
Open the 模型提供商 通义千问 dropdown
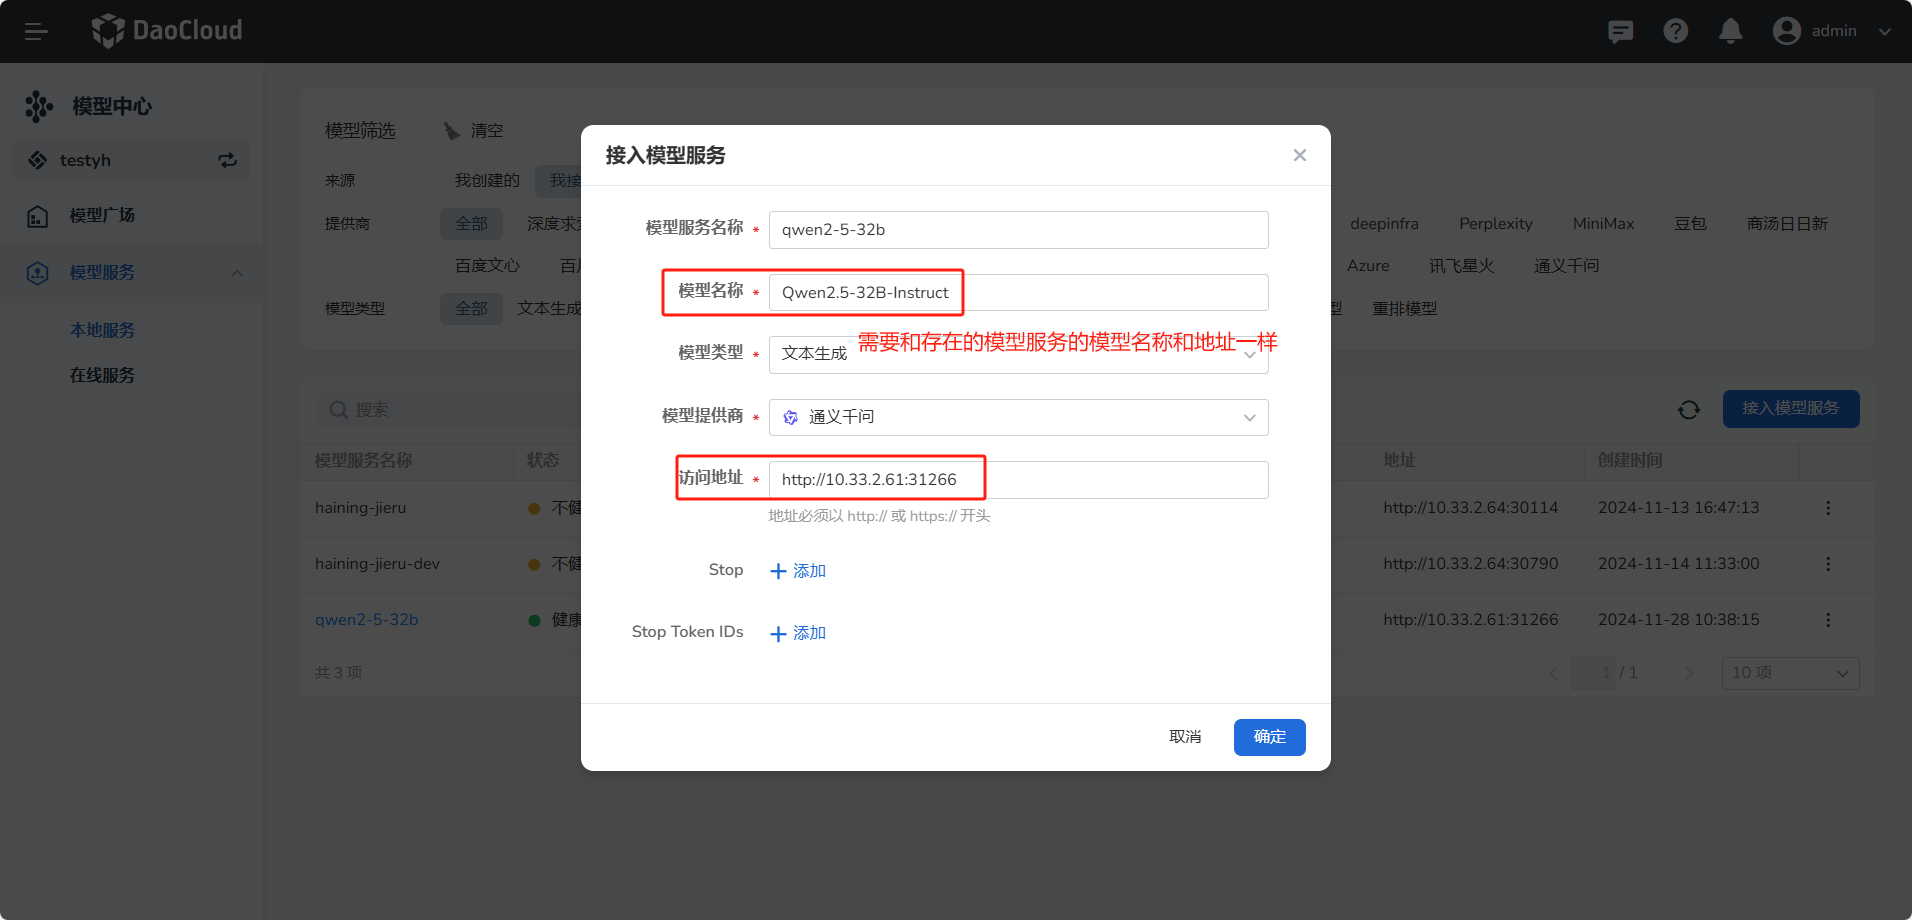click(1018, 417)
